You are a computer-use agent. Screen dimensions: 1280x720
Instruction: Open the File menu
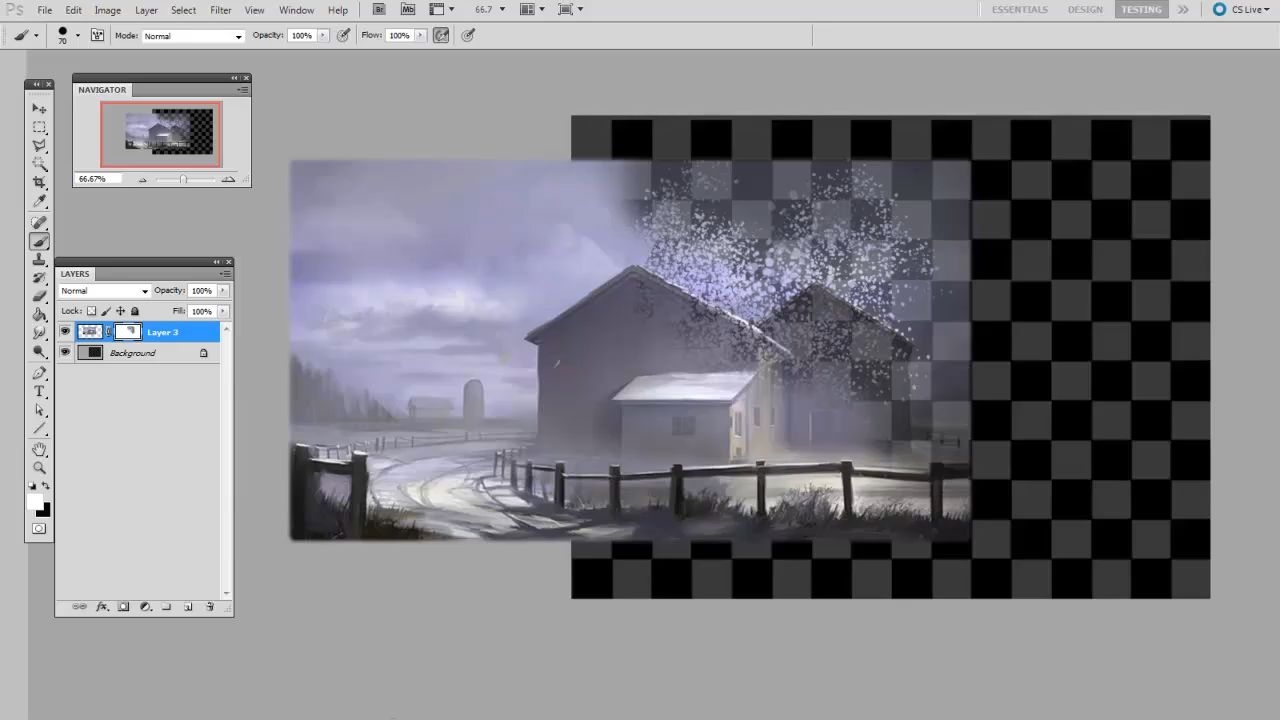[x=45, y=10]
